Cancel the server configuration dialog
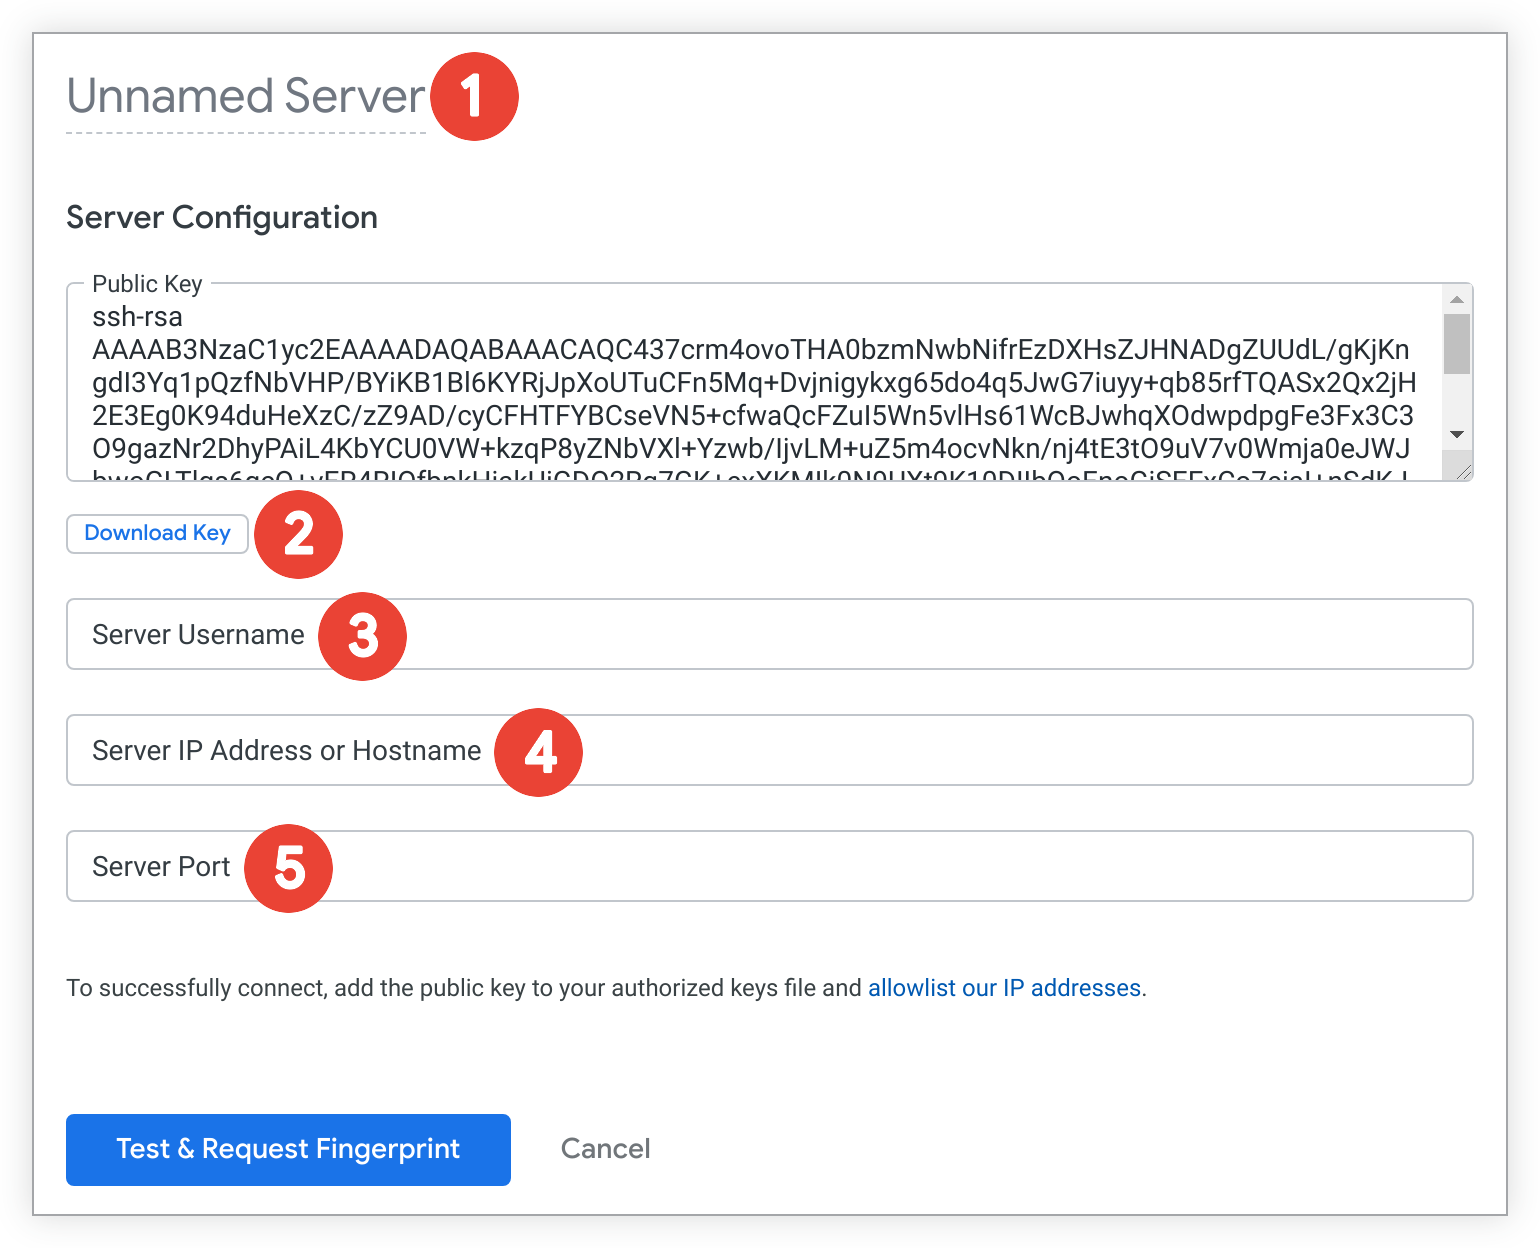1540x1248 pixels. 605,1149
